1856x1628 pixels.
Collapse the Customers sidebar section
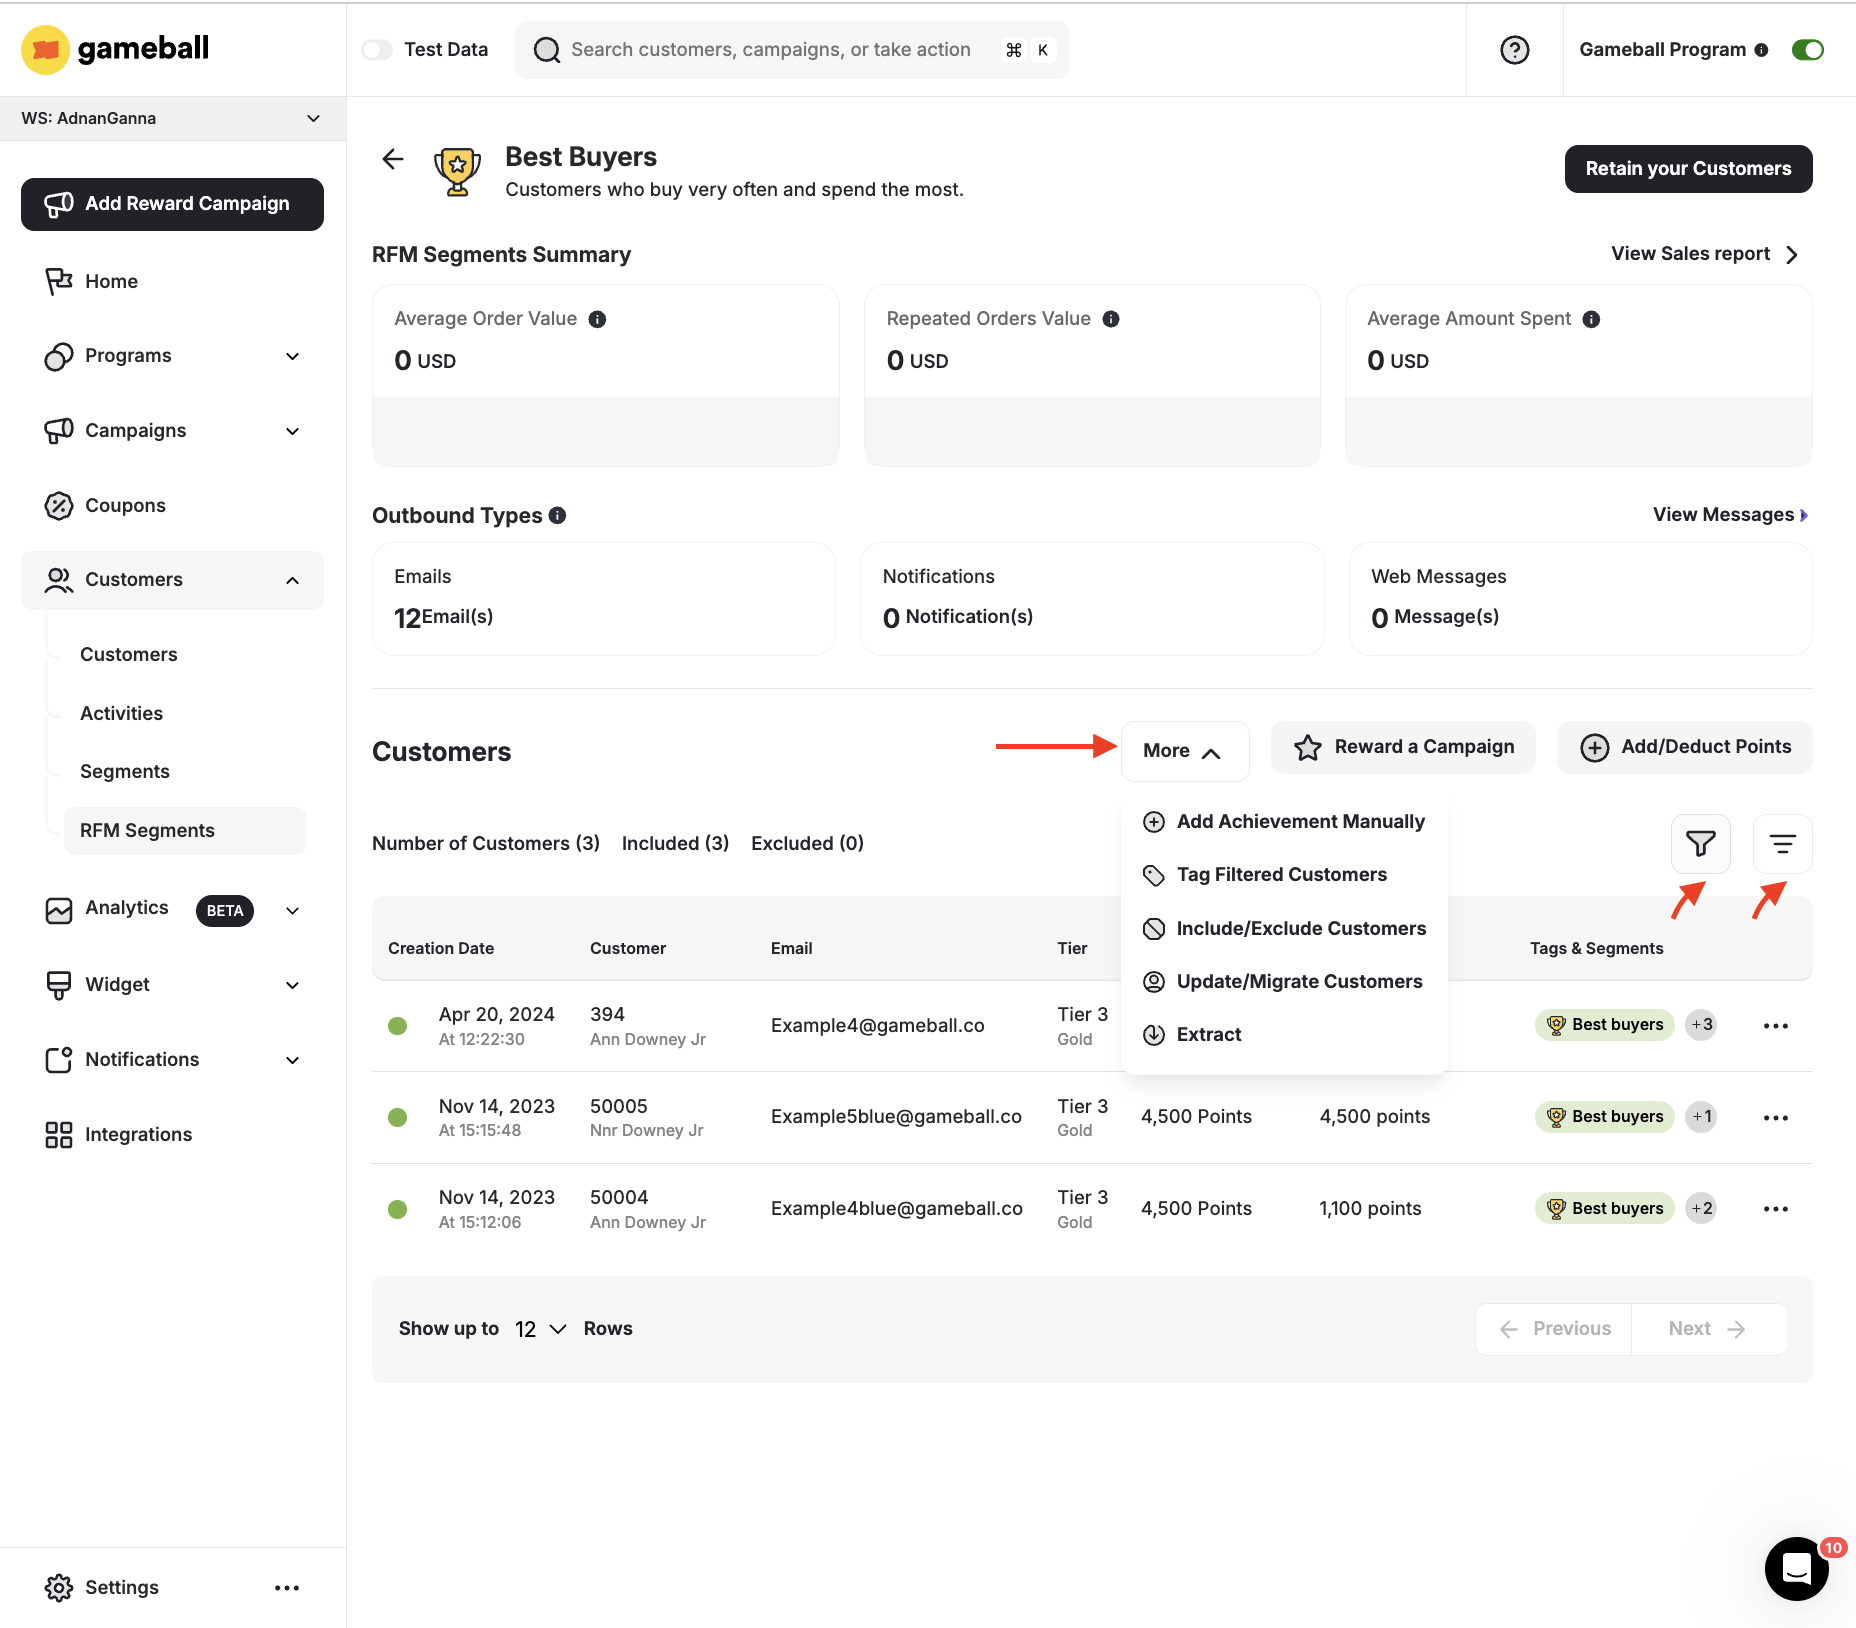point(291,580)
